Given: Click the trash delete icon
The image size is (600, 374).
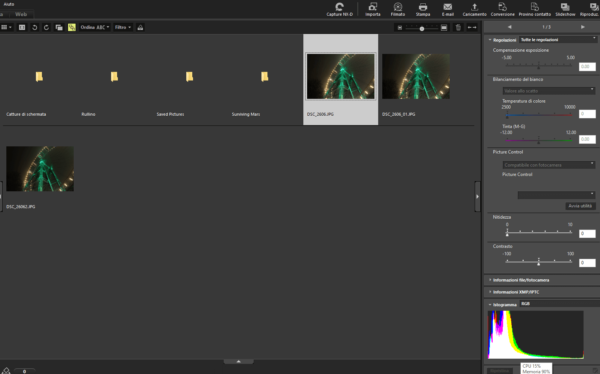Looking at the screenshot, I should 458,27.
